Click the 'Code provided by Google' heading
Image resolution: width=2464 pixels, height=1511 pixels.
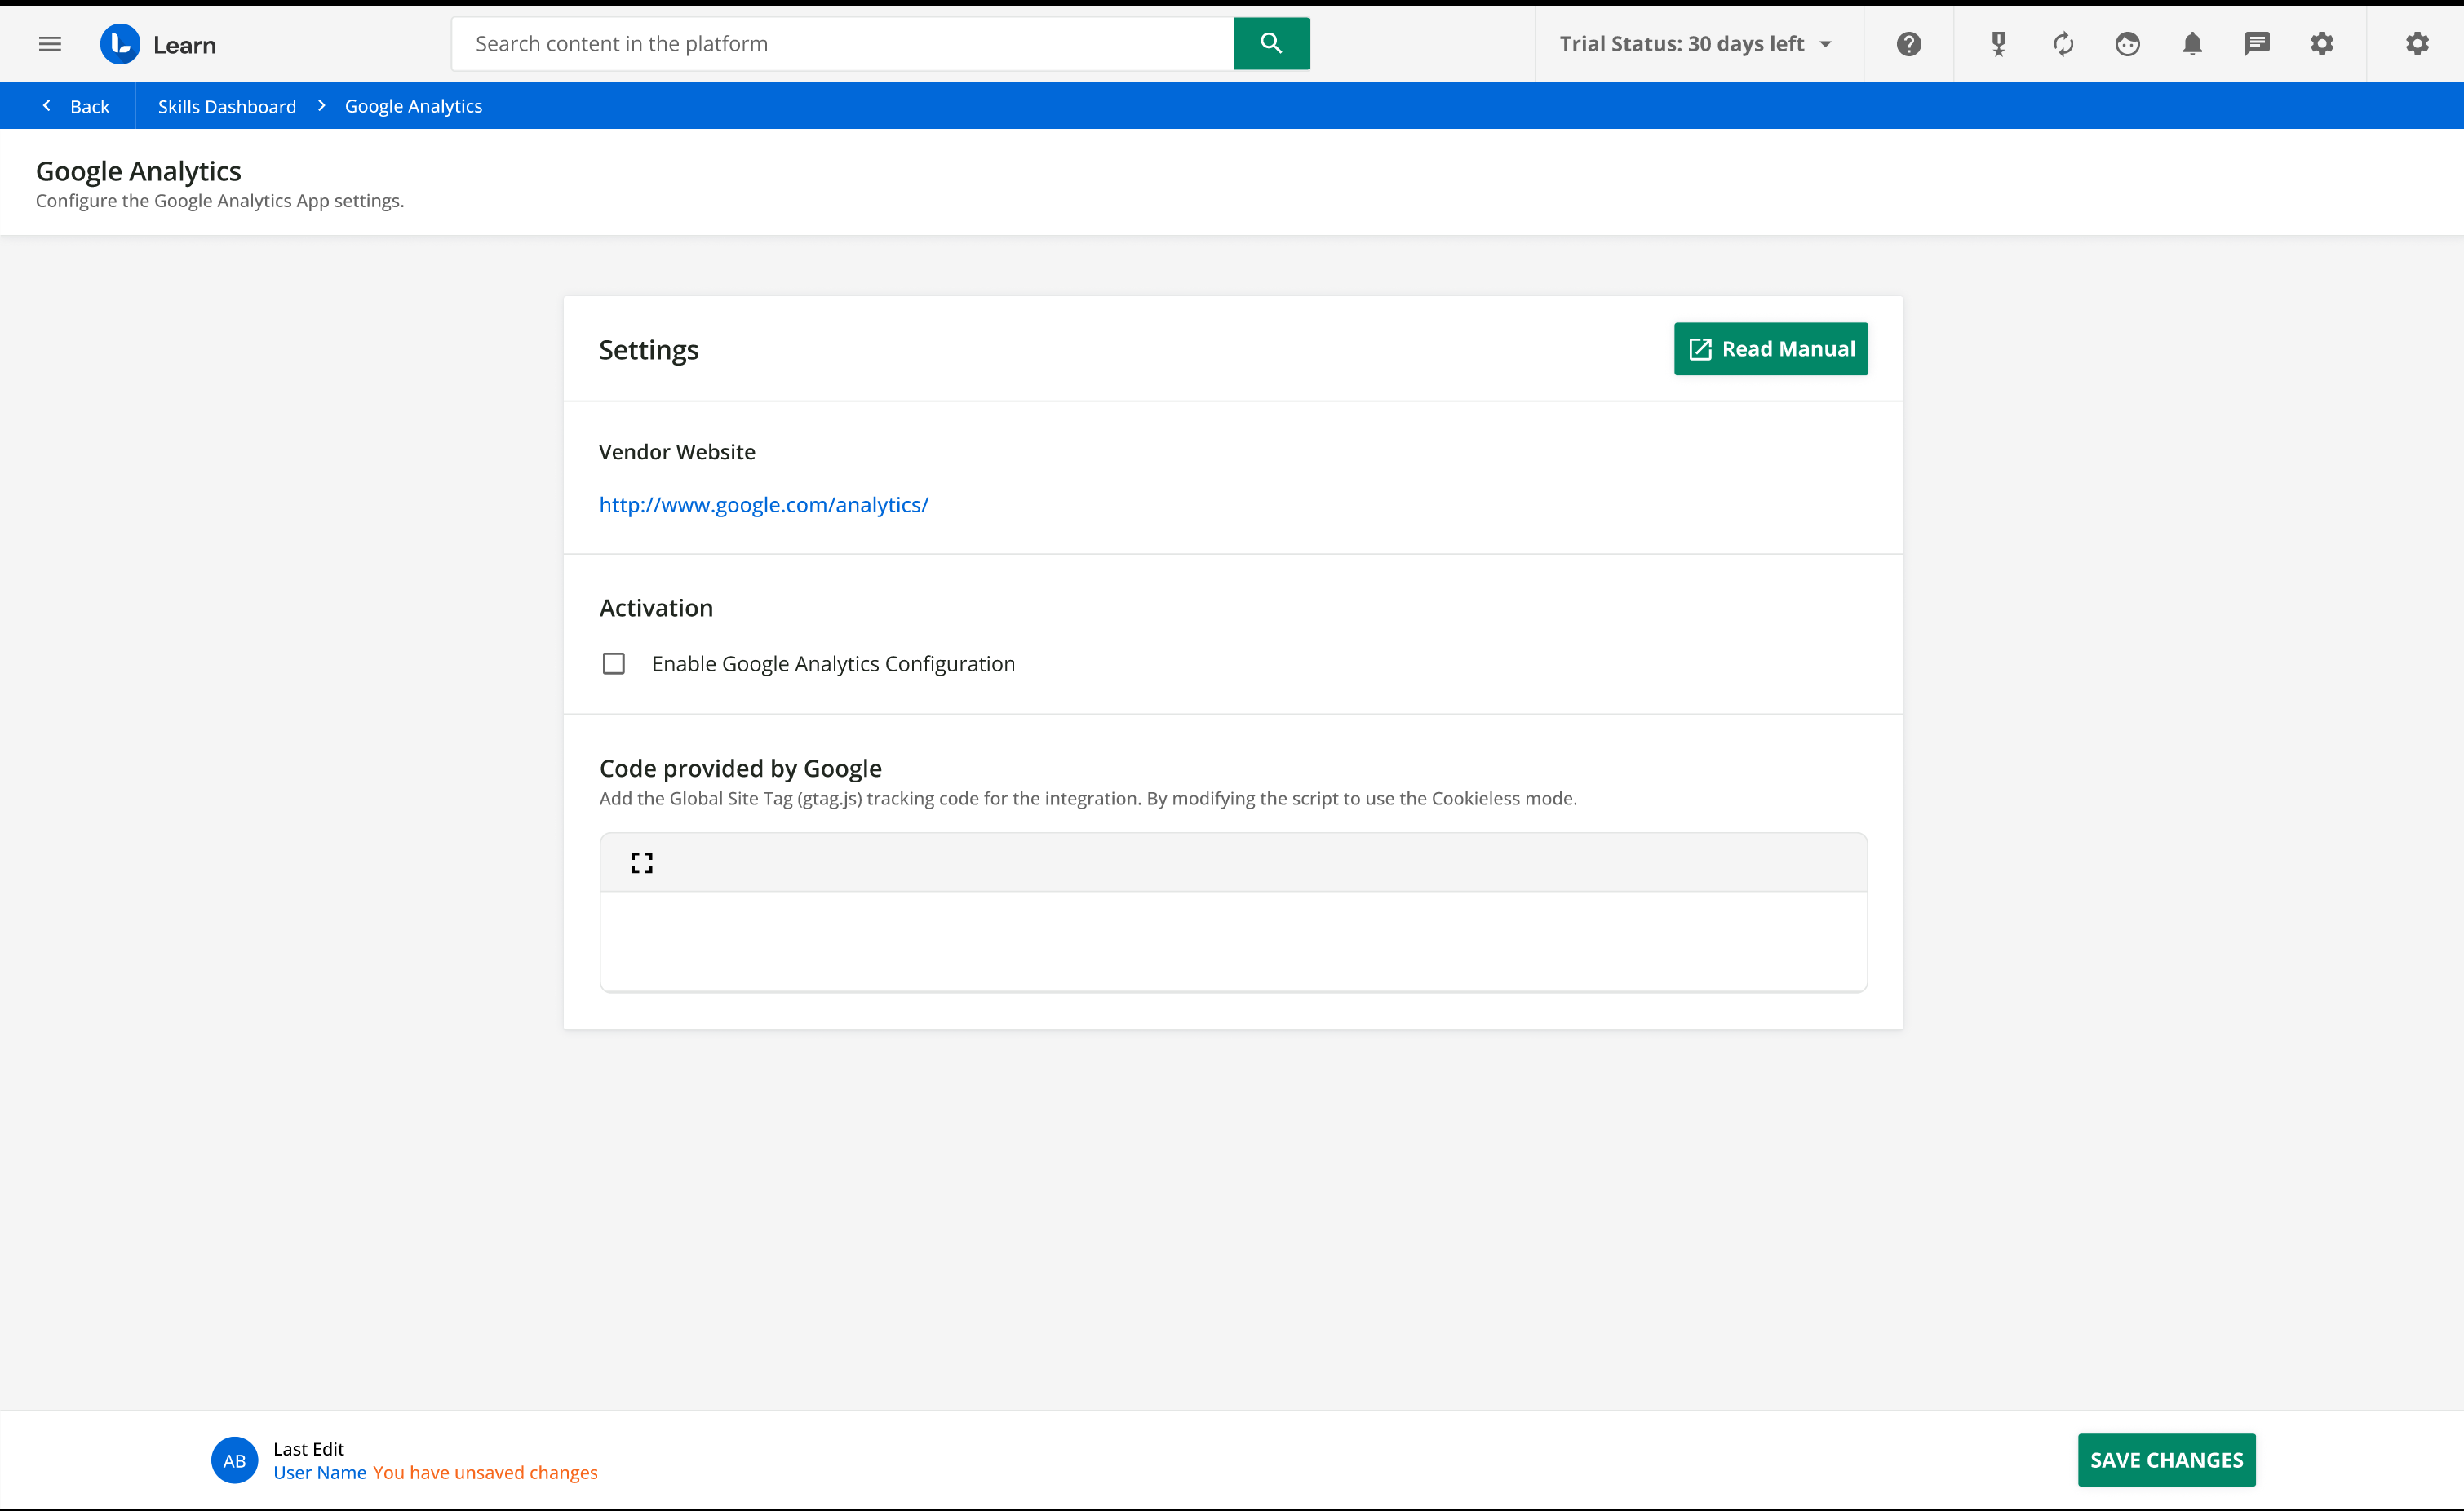(x=740, y=768)
